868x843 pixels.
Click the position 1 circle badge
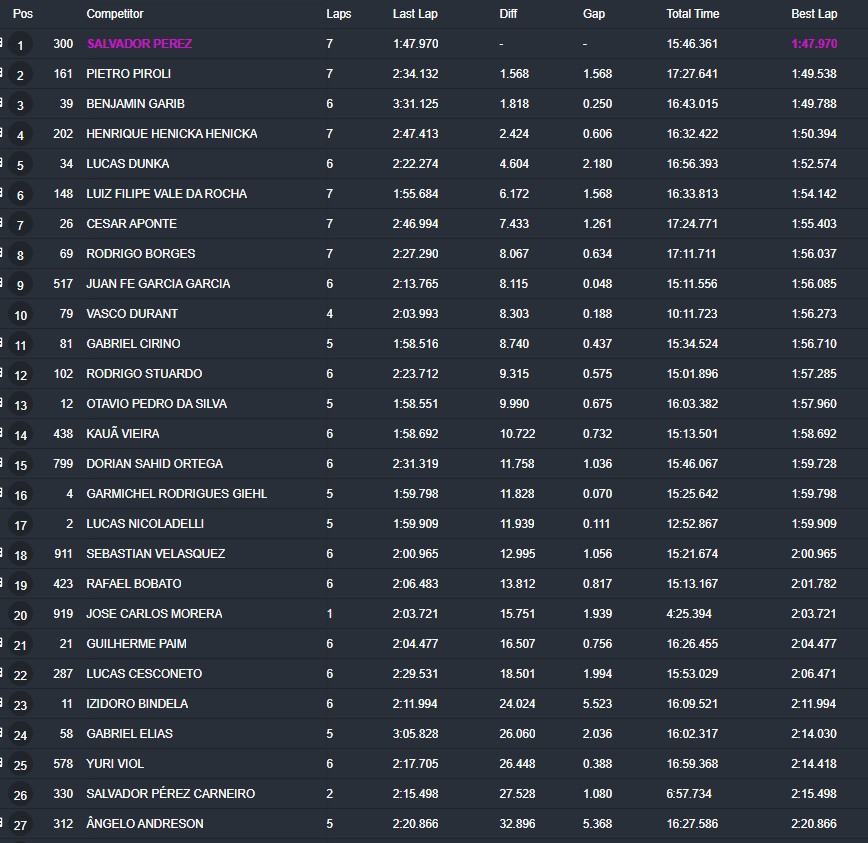(x=21, y=45)
